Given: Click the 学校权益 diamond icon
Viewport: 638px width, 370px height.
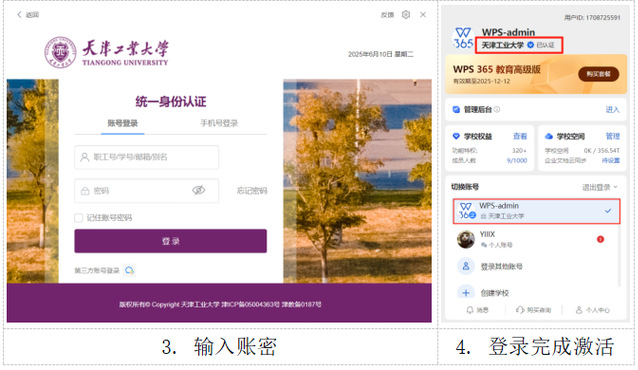Looking at the screenshot, I should coord(456,136).
